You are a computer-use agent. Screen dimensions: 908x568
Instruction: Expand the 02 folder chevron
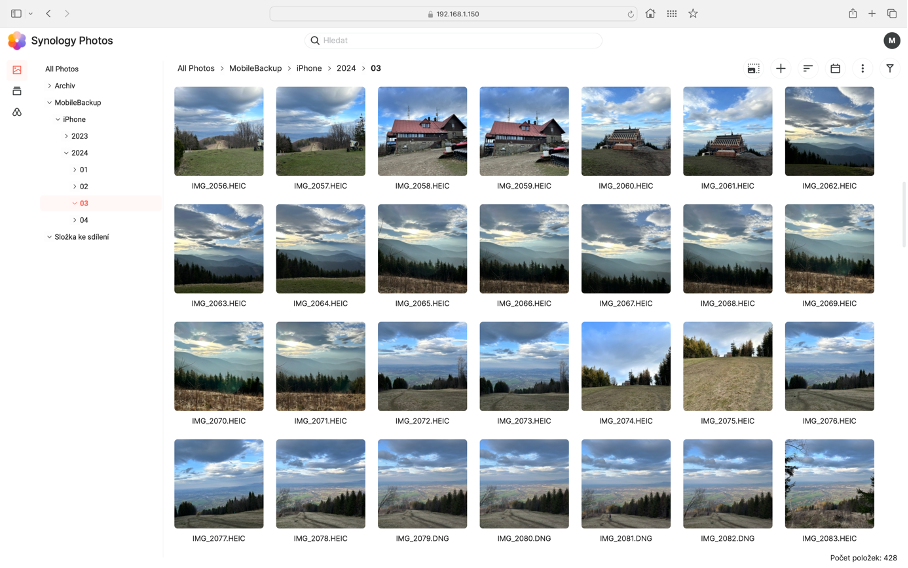(x=75, y=186)
